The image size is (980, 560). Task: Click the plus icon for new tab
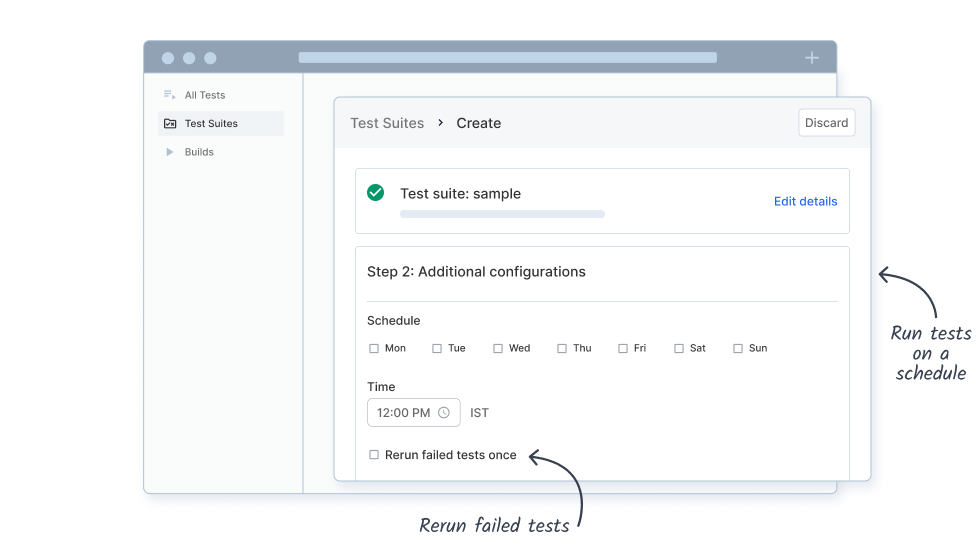[x=812, y=58]
